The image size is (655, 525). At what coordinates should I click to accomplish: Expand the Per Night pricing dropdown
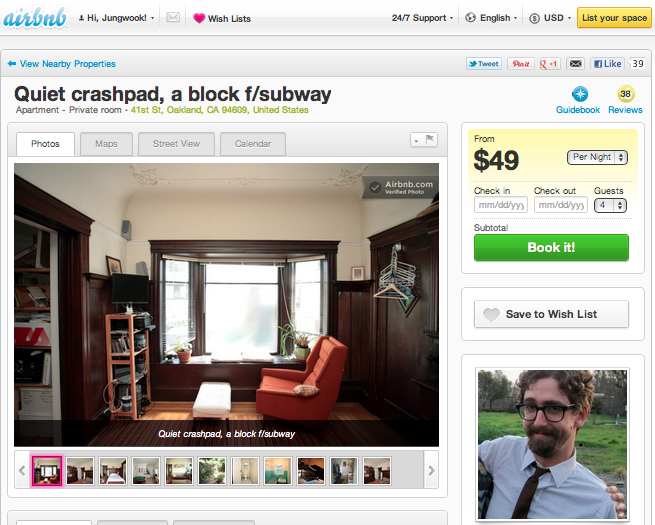click(597, 157)
